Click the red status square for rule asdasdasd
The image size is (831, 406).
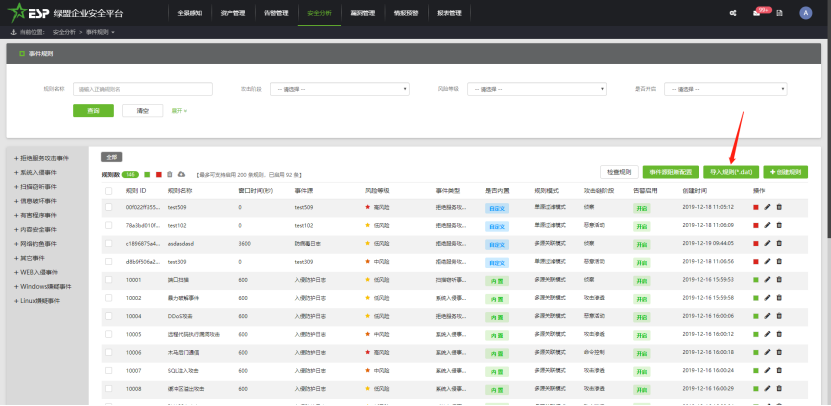pos(756,243)
